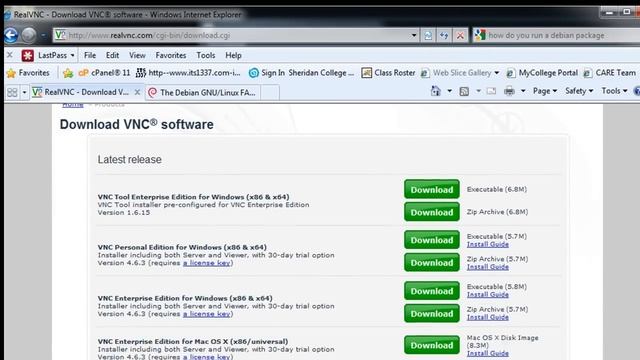
Task: Open the File menu
Action: click(90, 55)
